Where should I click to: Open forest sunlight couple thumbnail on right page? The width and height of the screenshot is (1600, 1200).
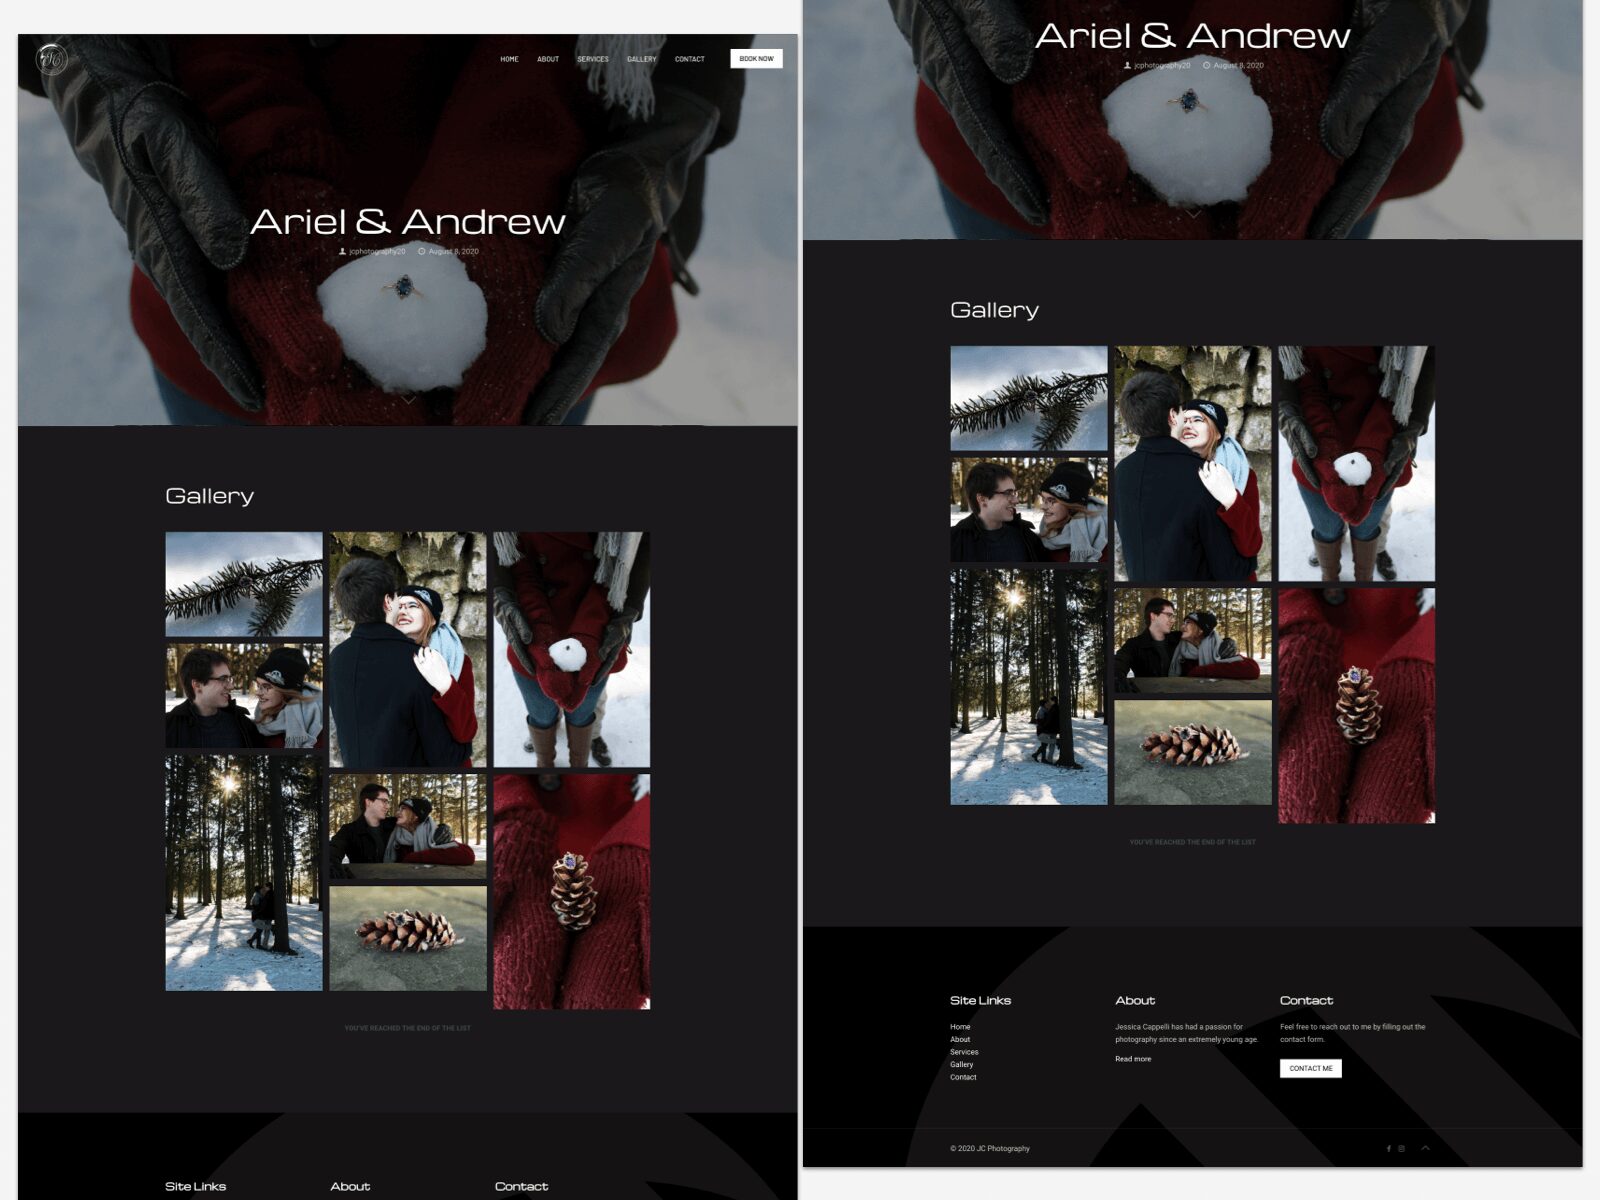[x=1029, y=686]
